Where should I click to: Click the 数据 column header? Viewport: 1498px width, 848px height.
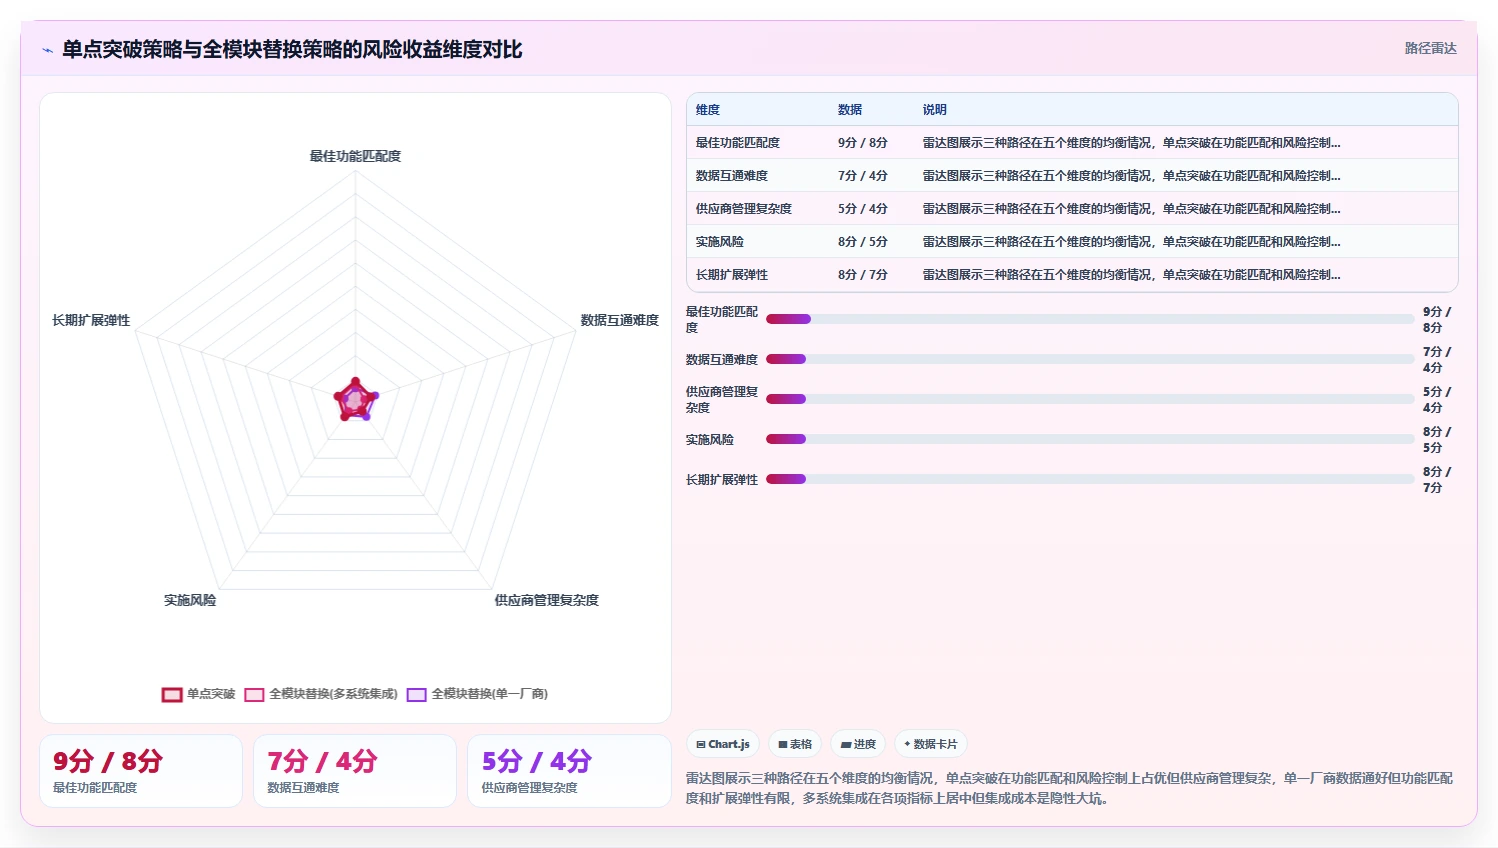tap(850, 110)
